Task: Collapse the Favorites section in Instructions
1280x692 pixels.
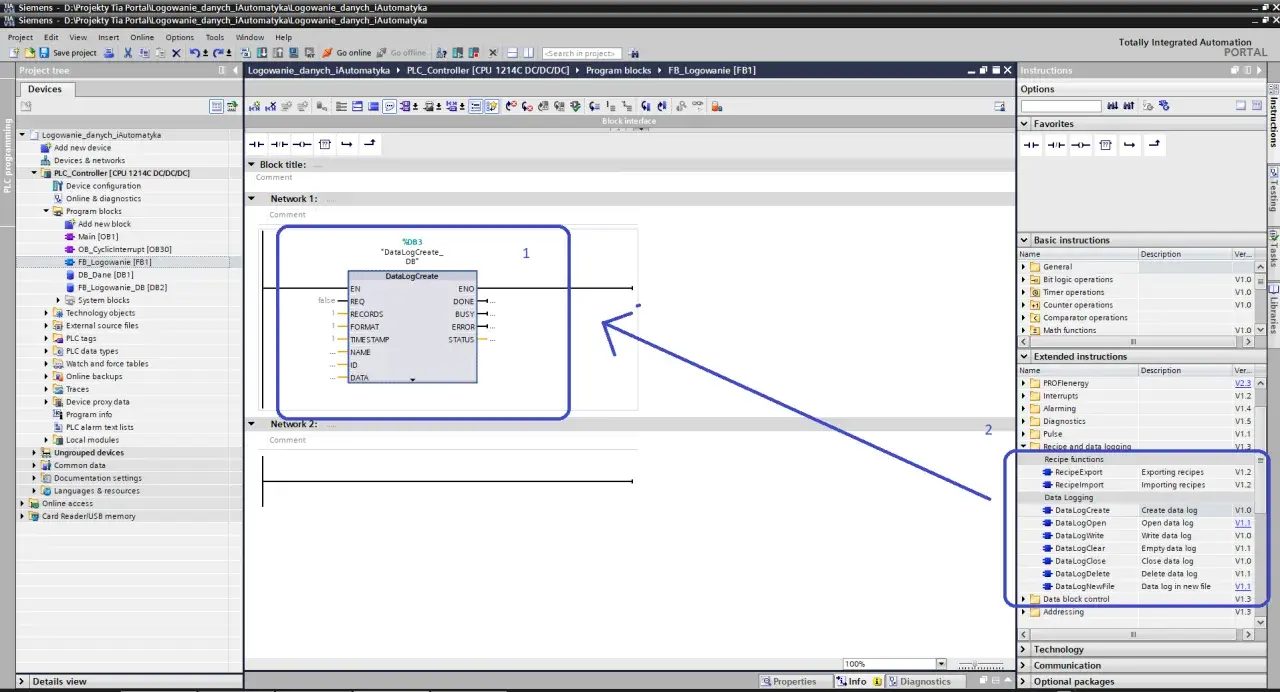Action: coord(1025,124)
